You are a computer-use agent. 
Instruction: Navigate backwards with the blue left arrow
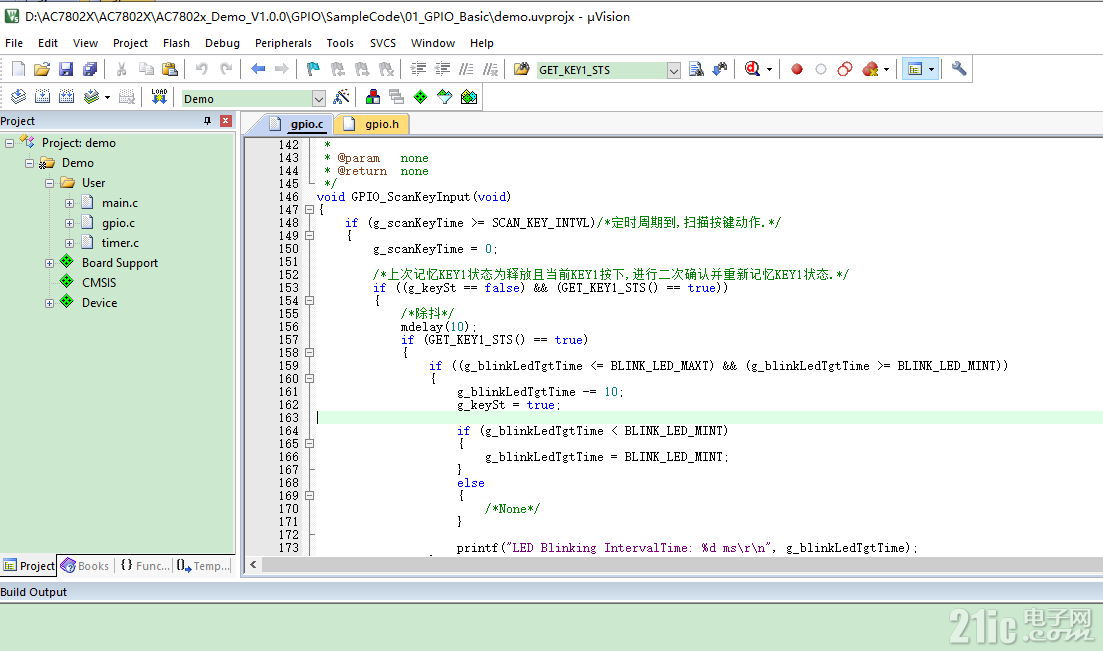(x=257, y=69)
